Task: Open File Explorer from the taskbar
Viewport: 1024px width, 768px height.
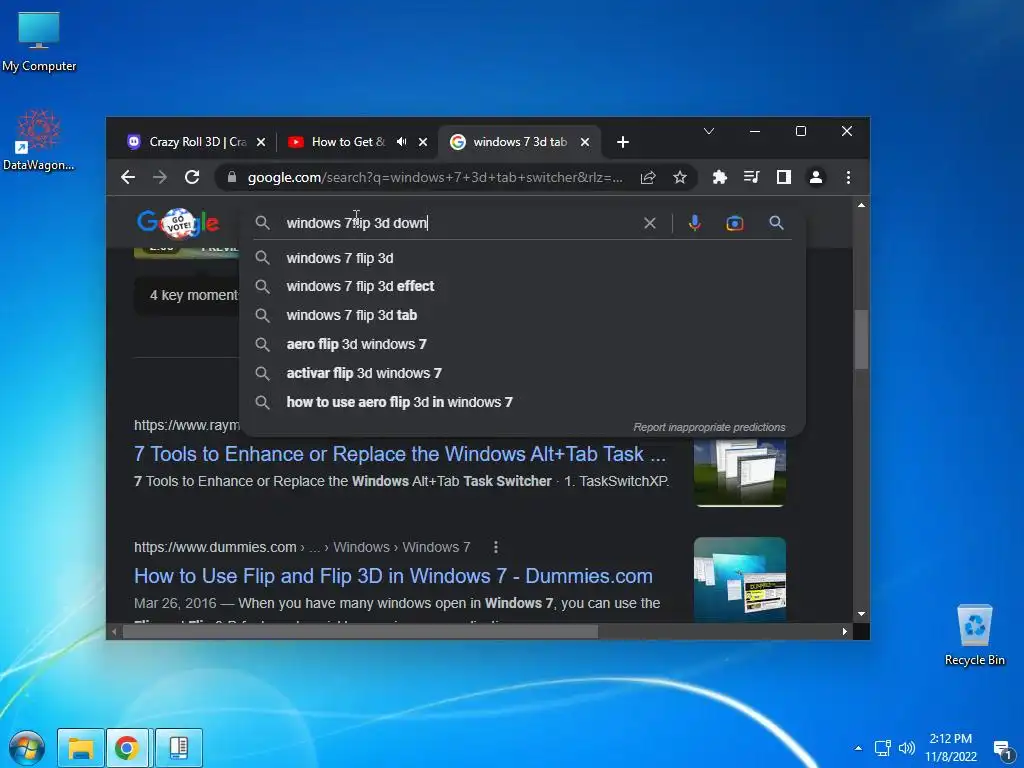Action: point(81,748)
